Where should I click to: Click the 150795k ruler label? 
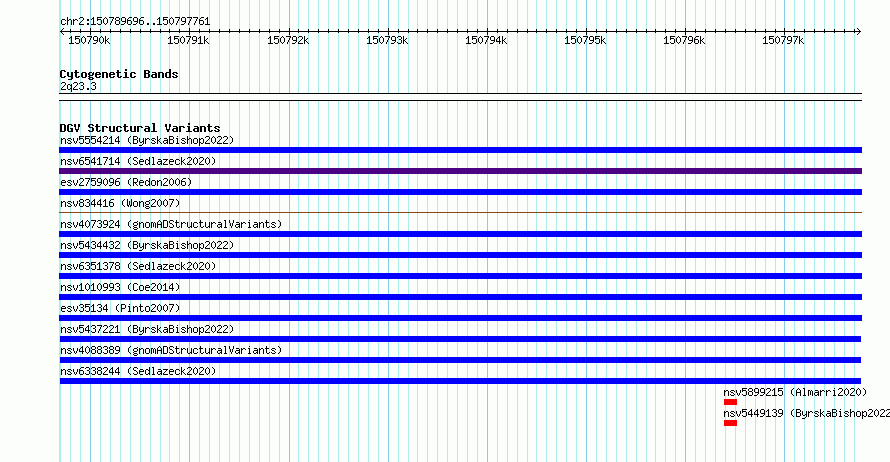coord(585,40)
